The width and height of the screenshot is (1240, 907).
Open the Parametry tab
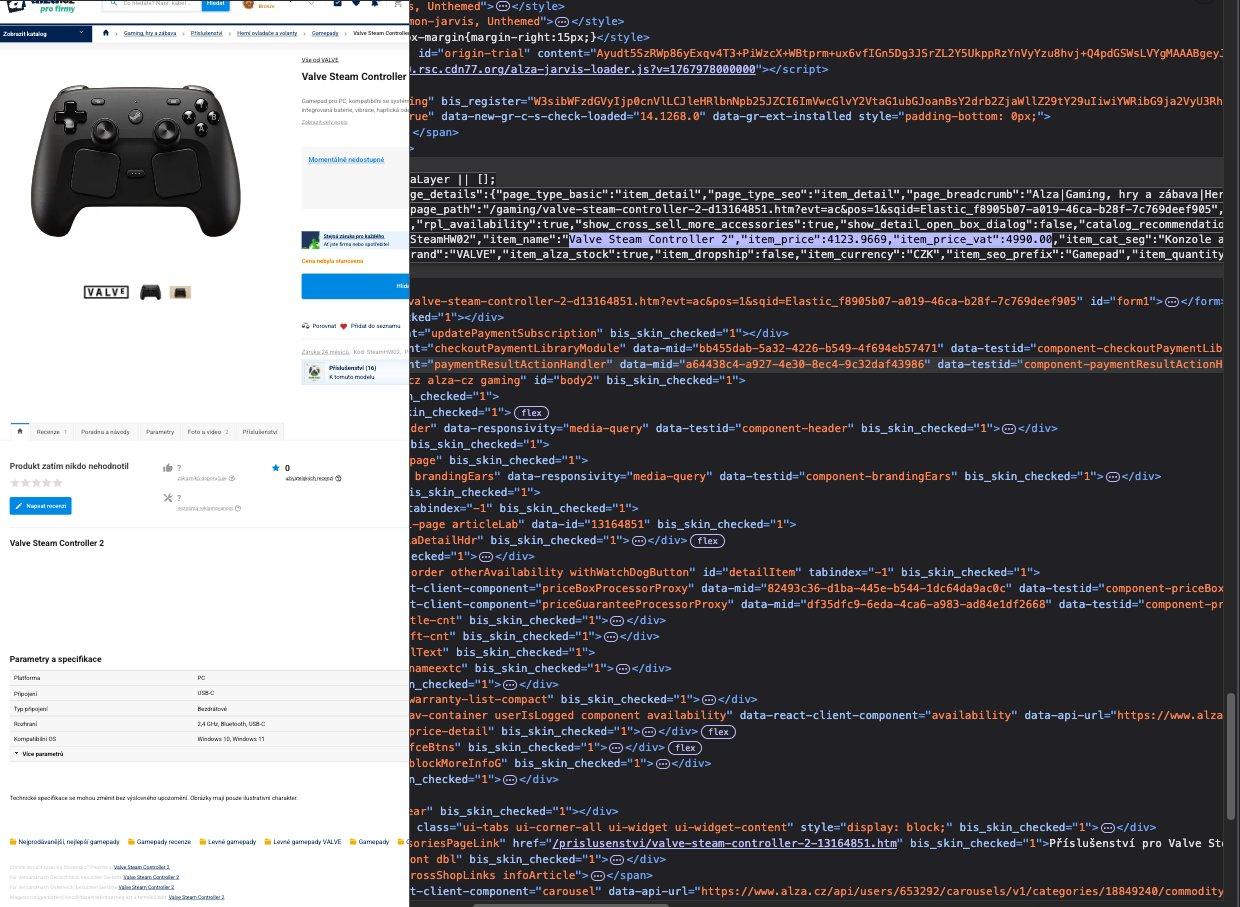[159, 431]
